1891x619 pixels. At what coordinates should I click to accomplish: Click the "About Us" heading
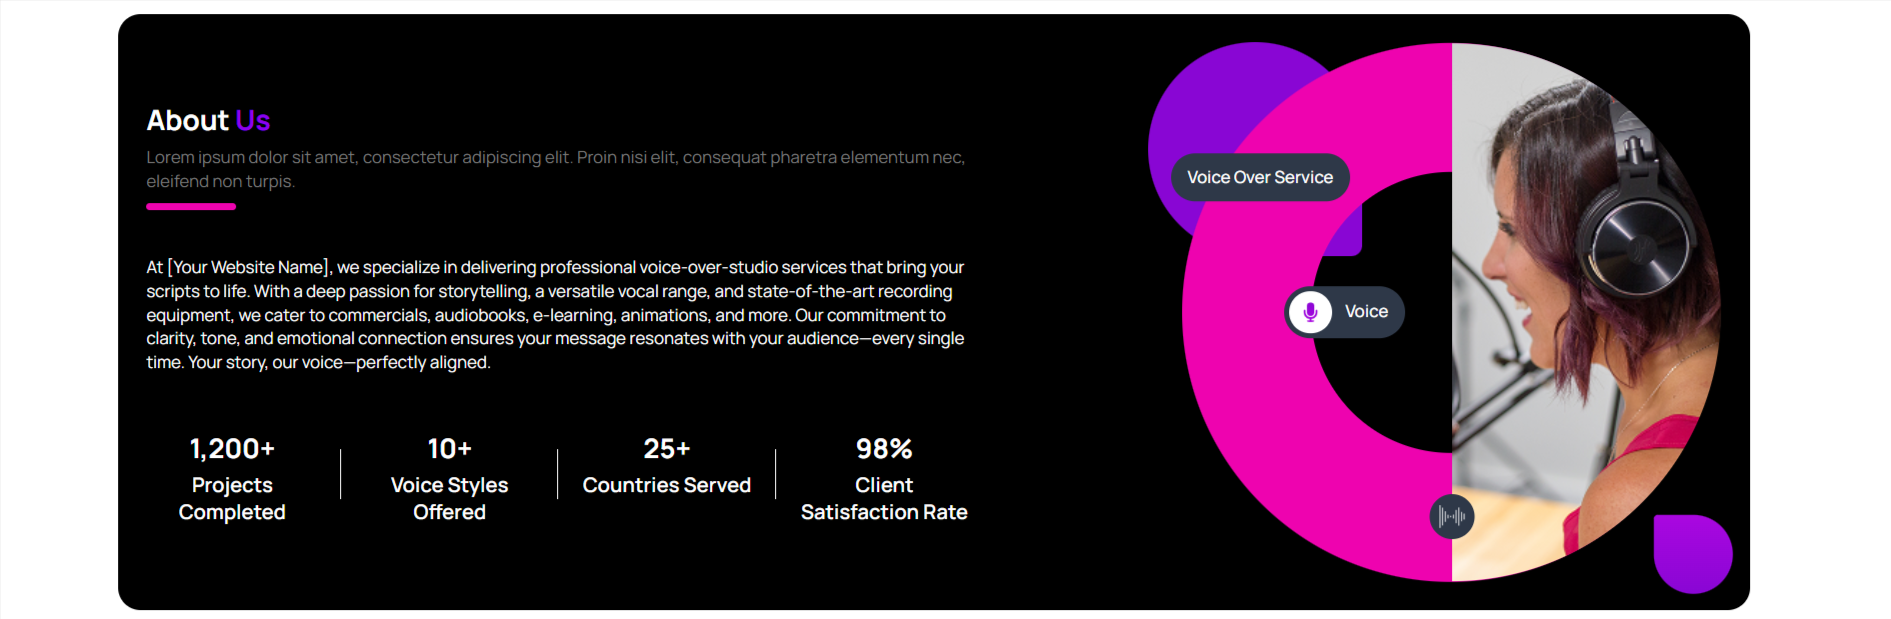[x=208, y=121]
